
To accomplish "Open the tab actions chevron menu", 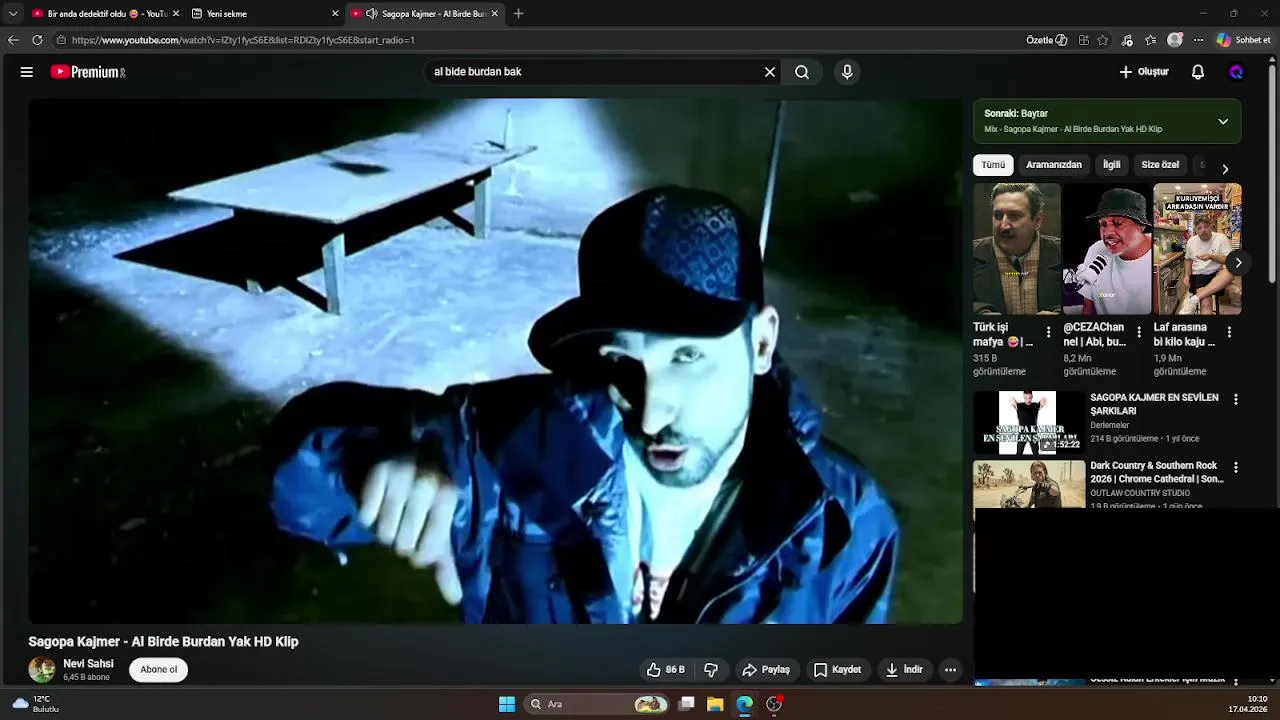I will [x=12, y=14].
